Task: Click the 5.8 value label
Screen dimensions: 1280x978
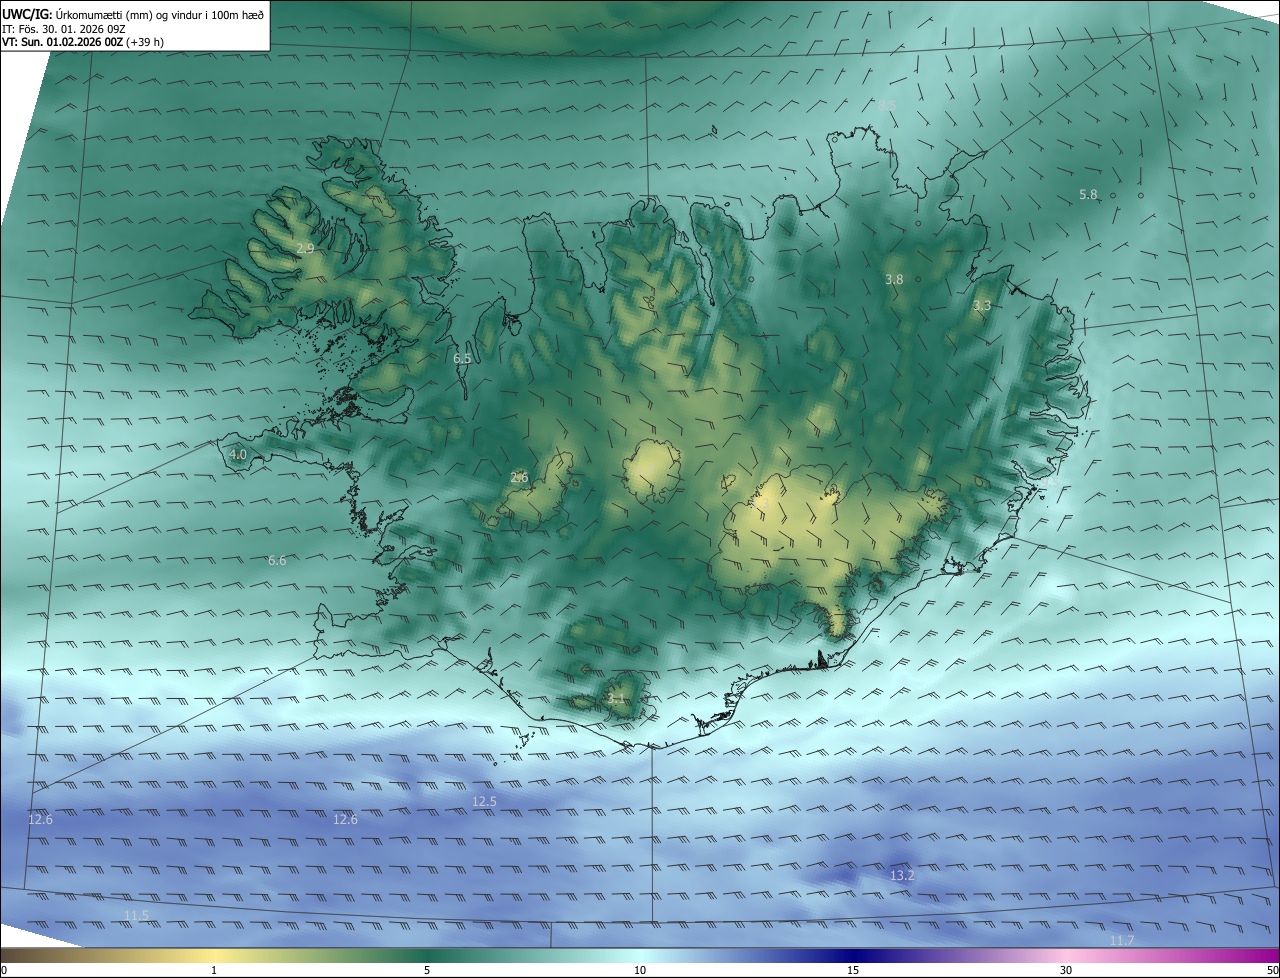Action: pos(1089,194)
